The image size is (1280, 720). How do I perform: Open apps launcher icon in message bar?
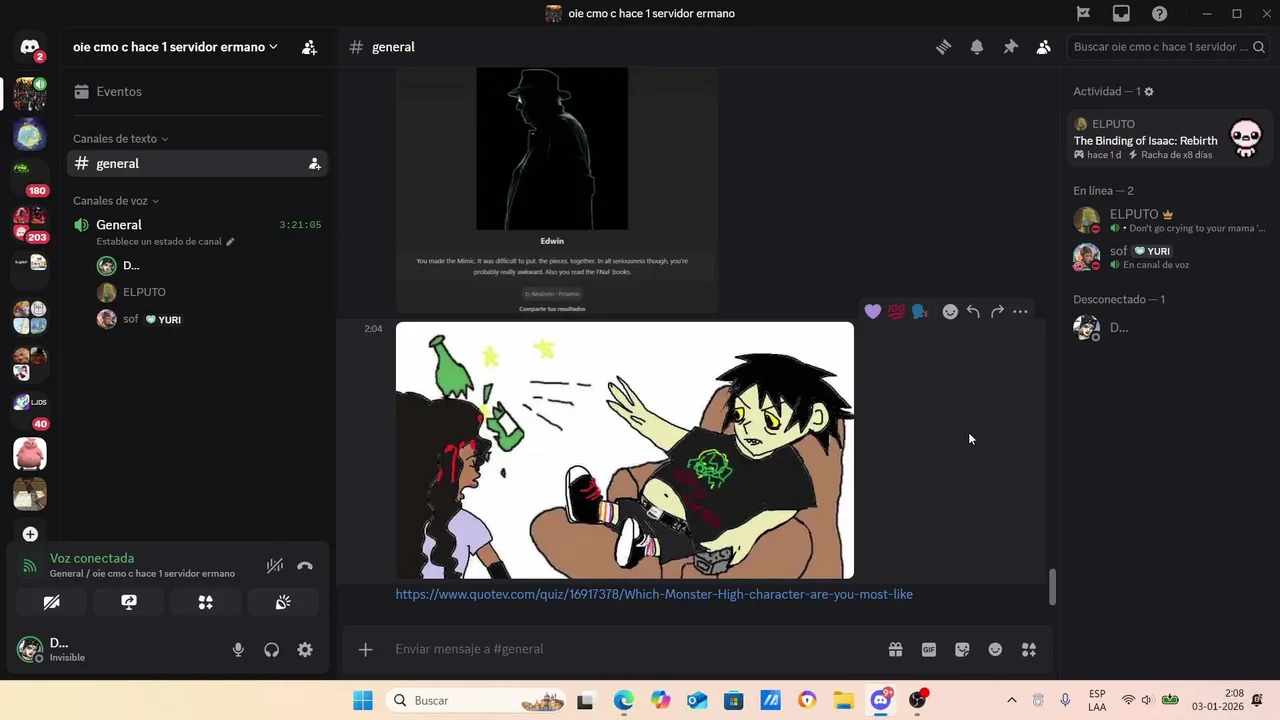tap(1029, 649)
